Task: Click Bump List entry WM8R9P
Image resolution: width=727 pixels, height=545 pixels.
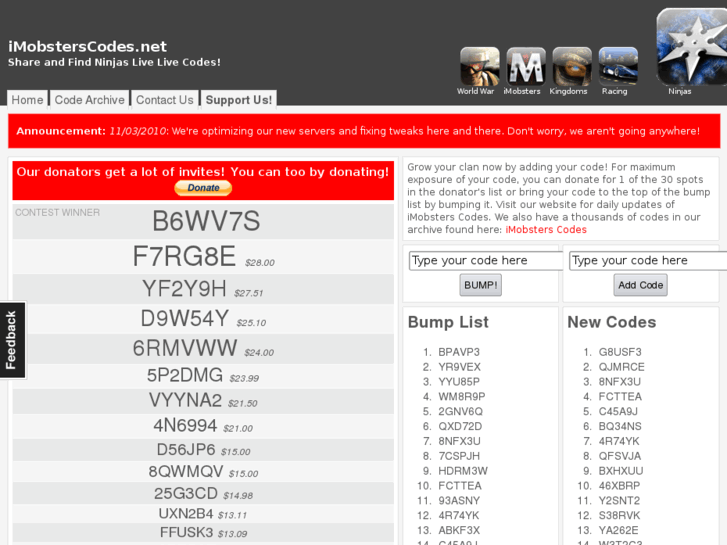Action: [462, 397]
